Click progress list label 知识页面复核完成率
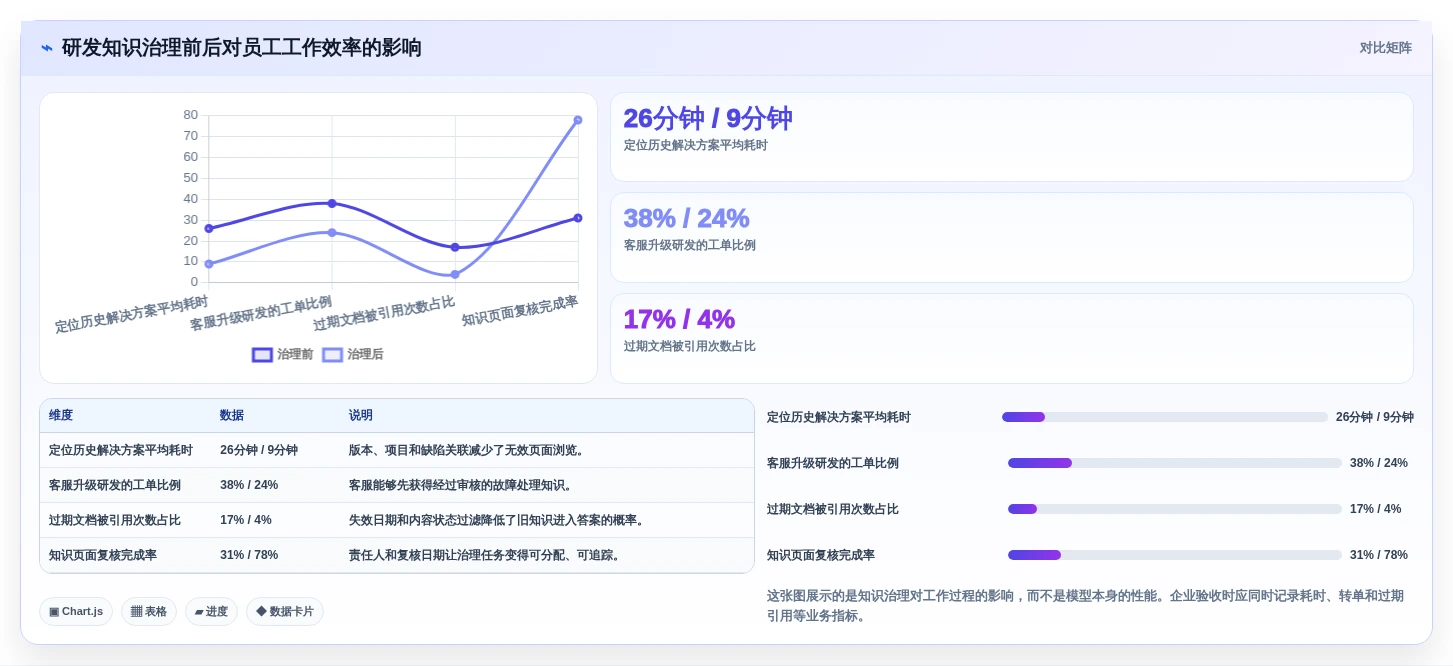 [x=821, y=555]
